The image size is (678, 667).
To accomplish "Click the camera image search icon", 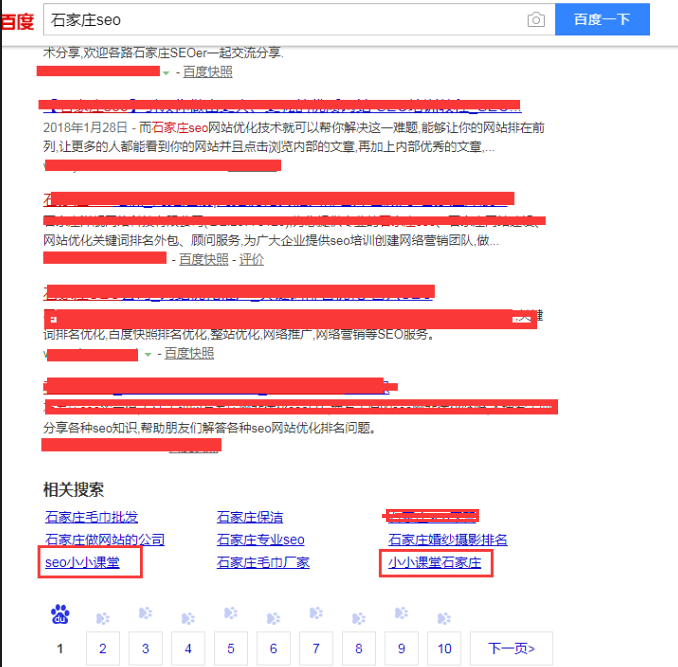I will pyautogui.click(x=536, y=19).
